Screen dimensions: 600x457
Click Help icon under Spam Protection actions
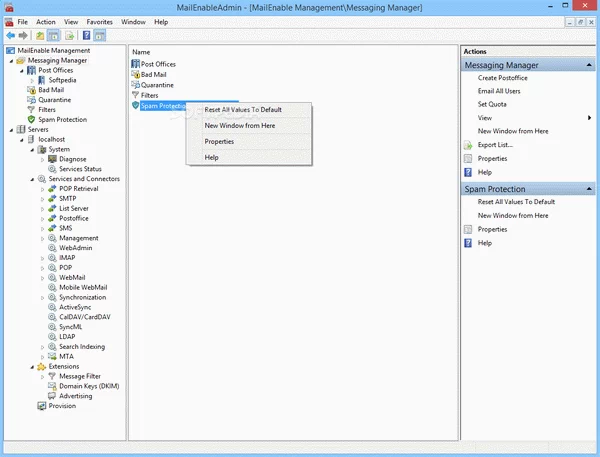point(468,243)
